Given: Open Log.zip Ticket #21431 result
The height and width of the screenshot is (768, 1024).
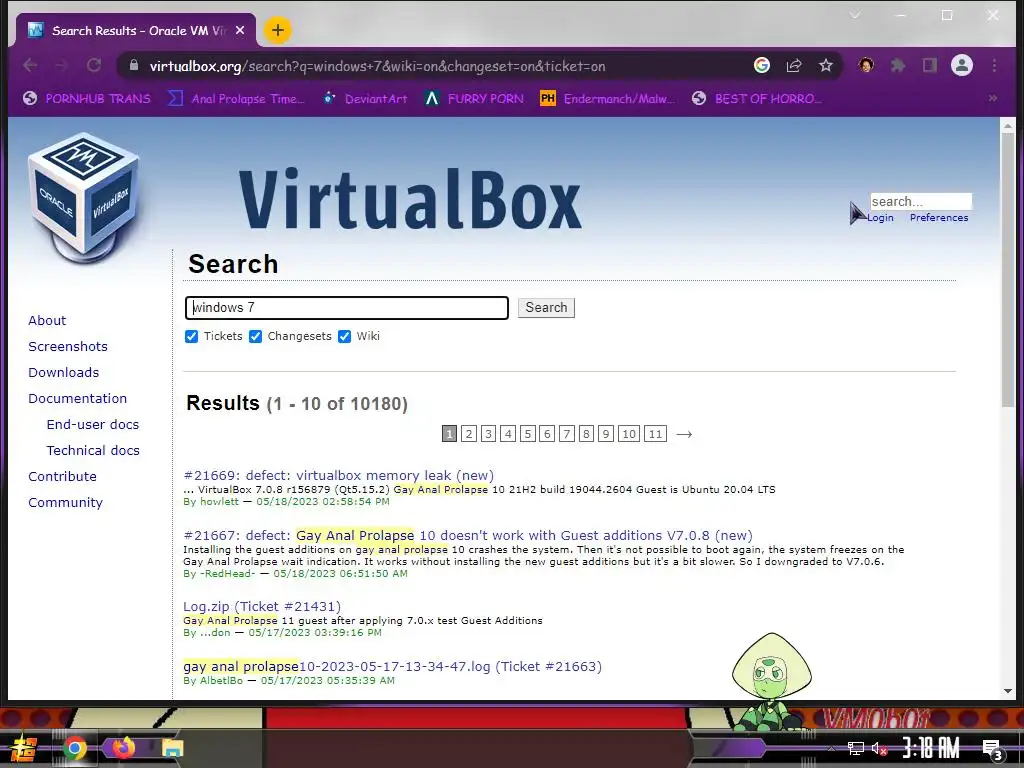Looking at the screenshot, I should [262, 607].
